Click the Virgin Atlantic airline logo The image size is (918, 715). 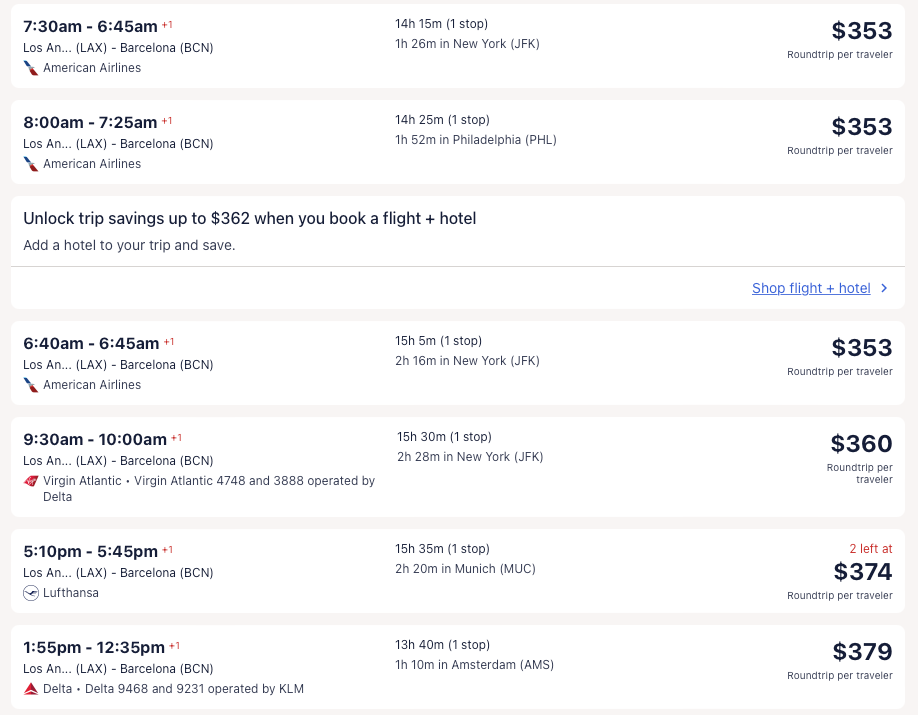pos(31,481)
